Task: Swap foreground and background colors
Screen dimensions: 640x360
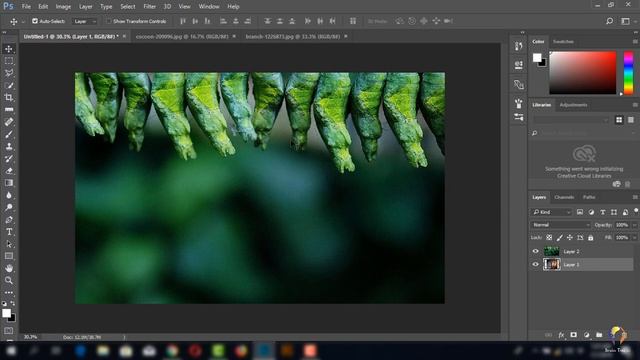Action: tap(13, 303)
